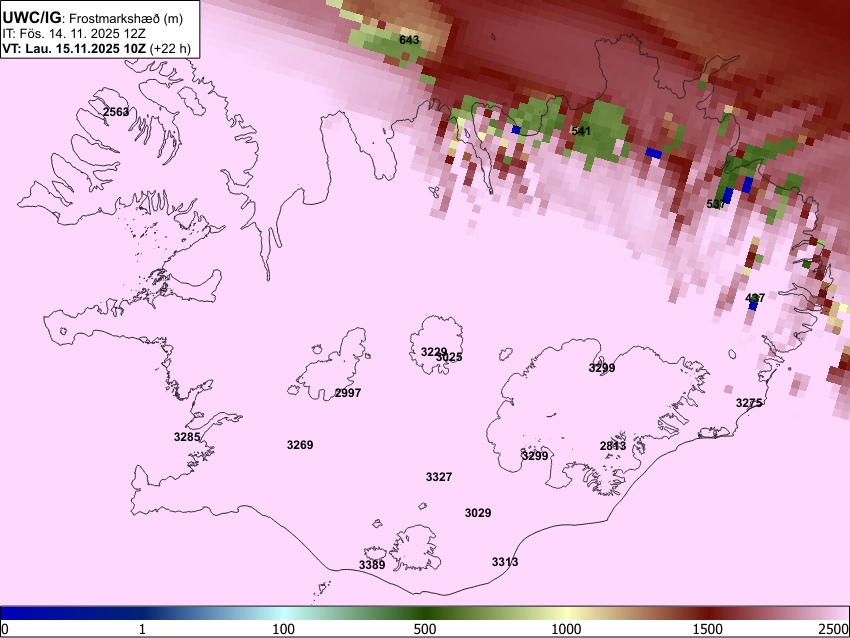850x638 pixels.
Task: Click the map value 3275
Action: (x=749, y=403)
